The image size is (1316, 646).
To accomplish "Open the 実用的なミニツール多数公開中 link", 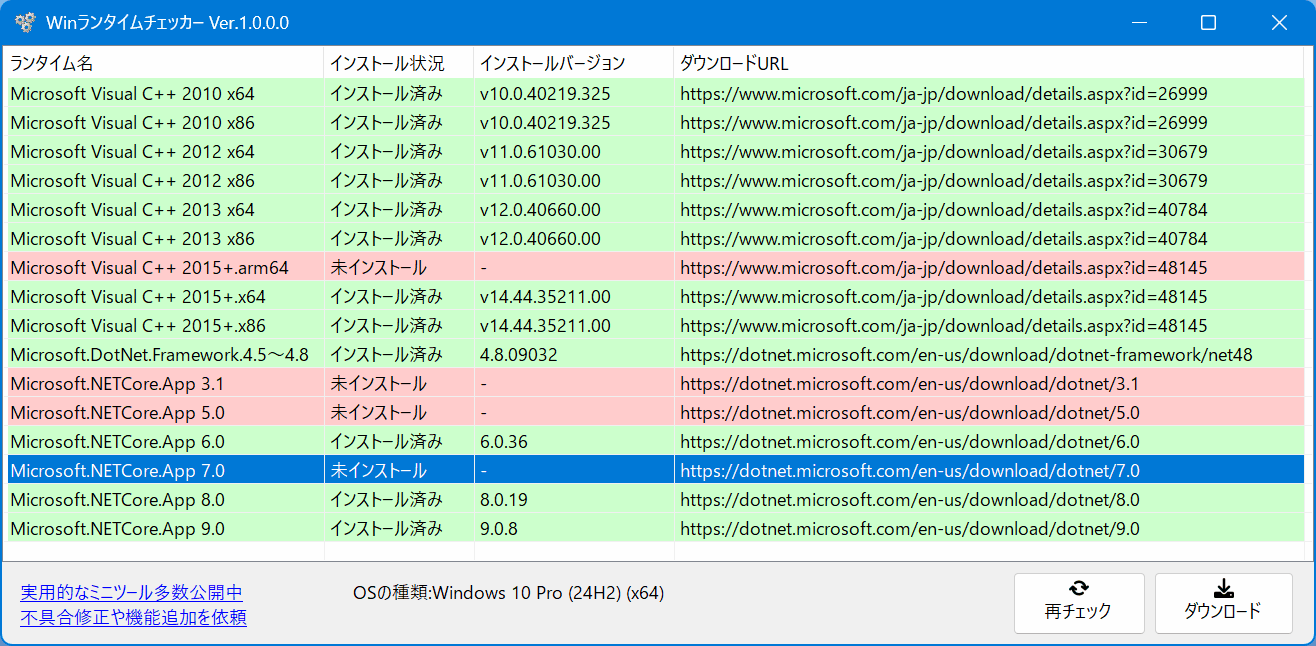I will (131, 593).
